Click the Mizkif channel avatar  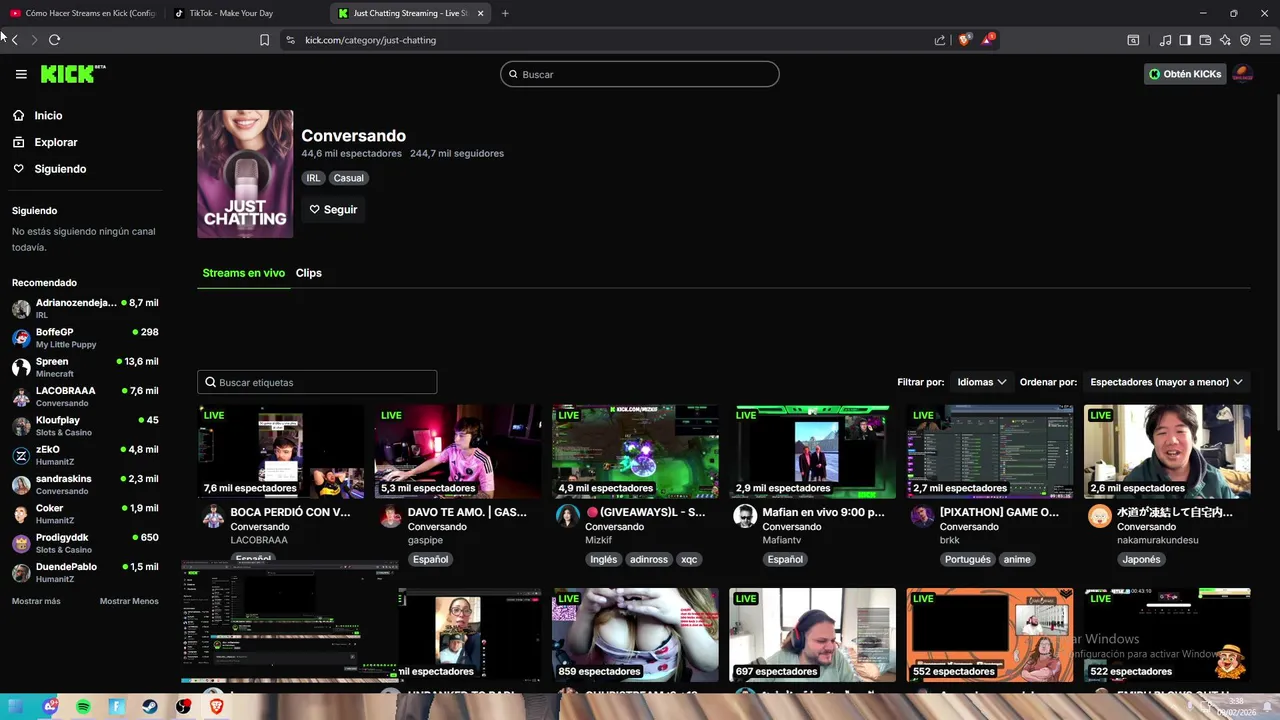(x=567, y=516)
